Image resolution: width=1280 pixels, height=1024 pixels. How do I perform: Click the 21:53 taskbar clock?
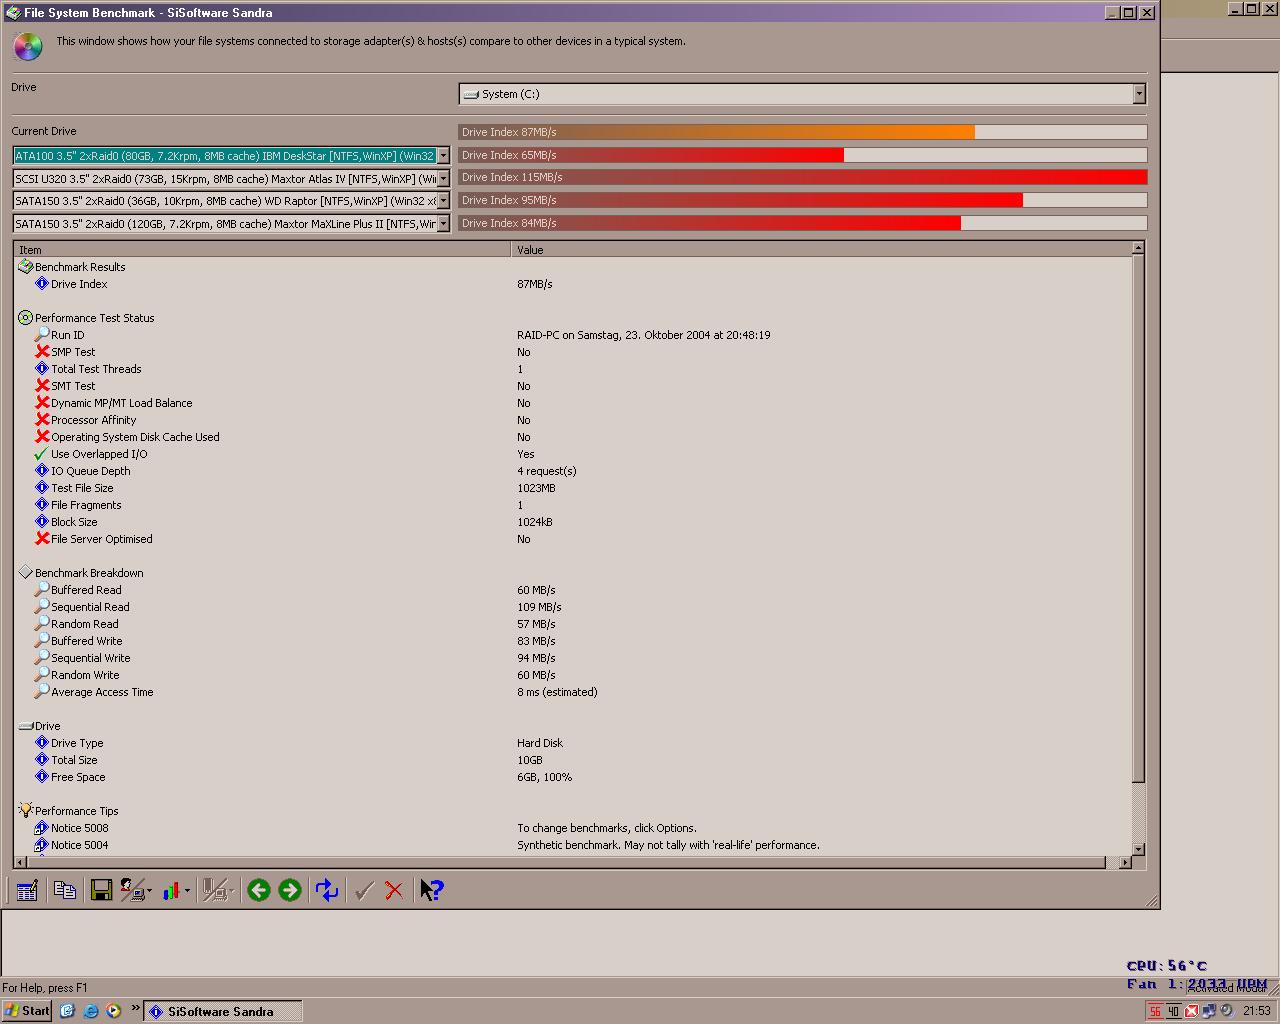[x=1257, y=1011]
